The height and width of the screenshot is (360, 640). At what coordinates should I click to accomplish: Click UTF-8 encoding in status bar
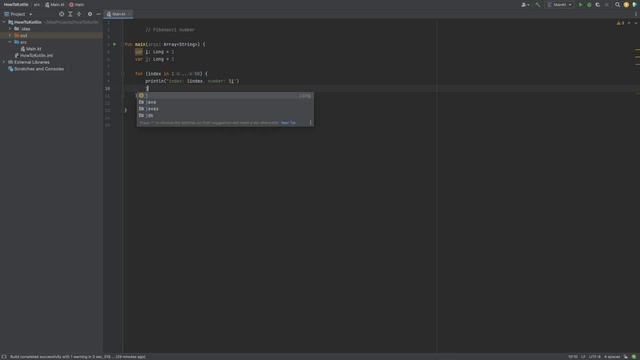(594, 357)
